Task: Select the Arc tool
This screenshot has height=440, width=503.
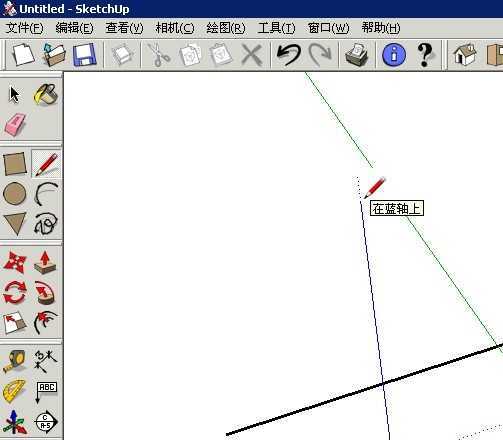Action: pyautogui.click(x=46, y=193)
